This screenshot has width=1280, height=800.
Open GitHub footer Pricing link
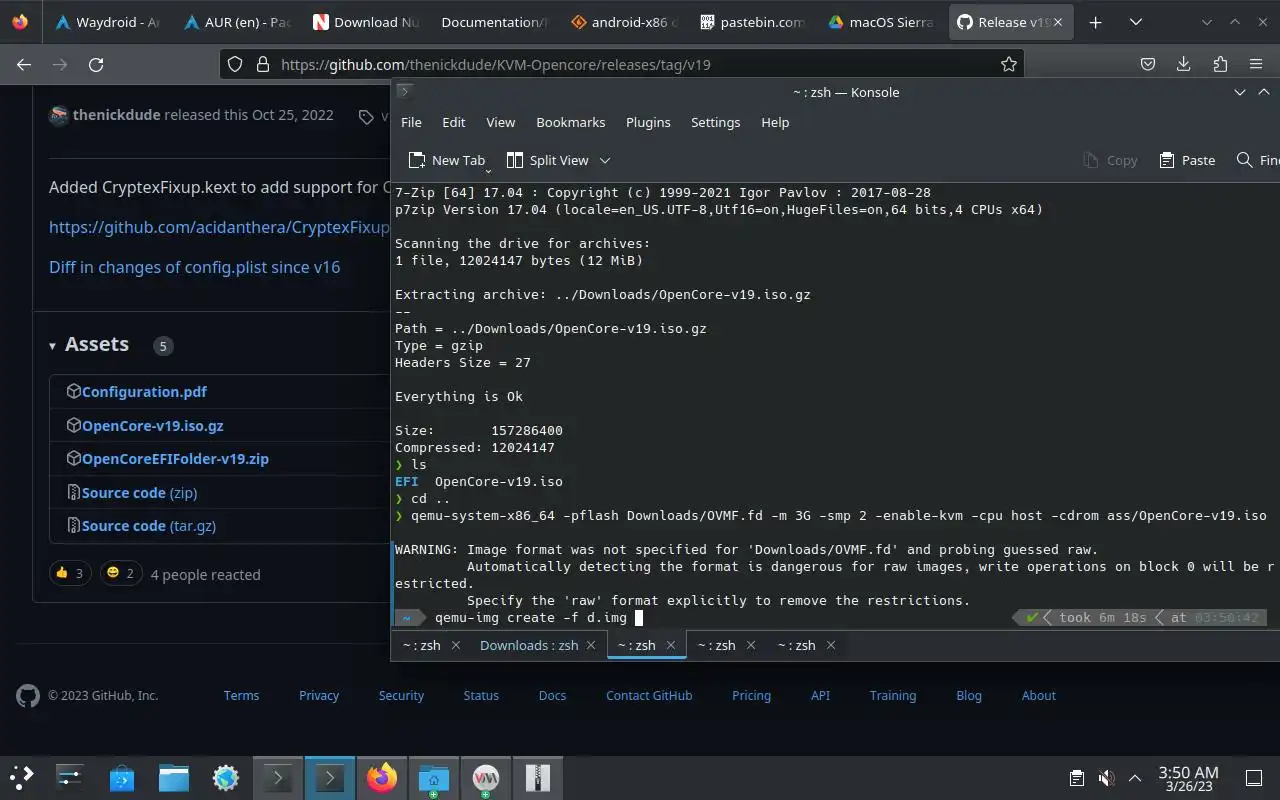click(x=751, y=695)
